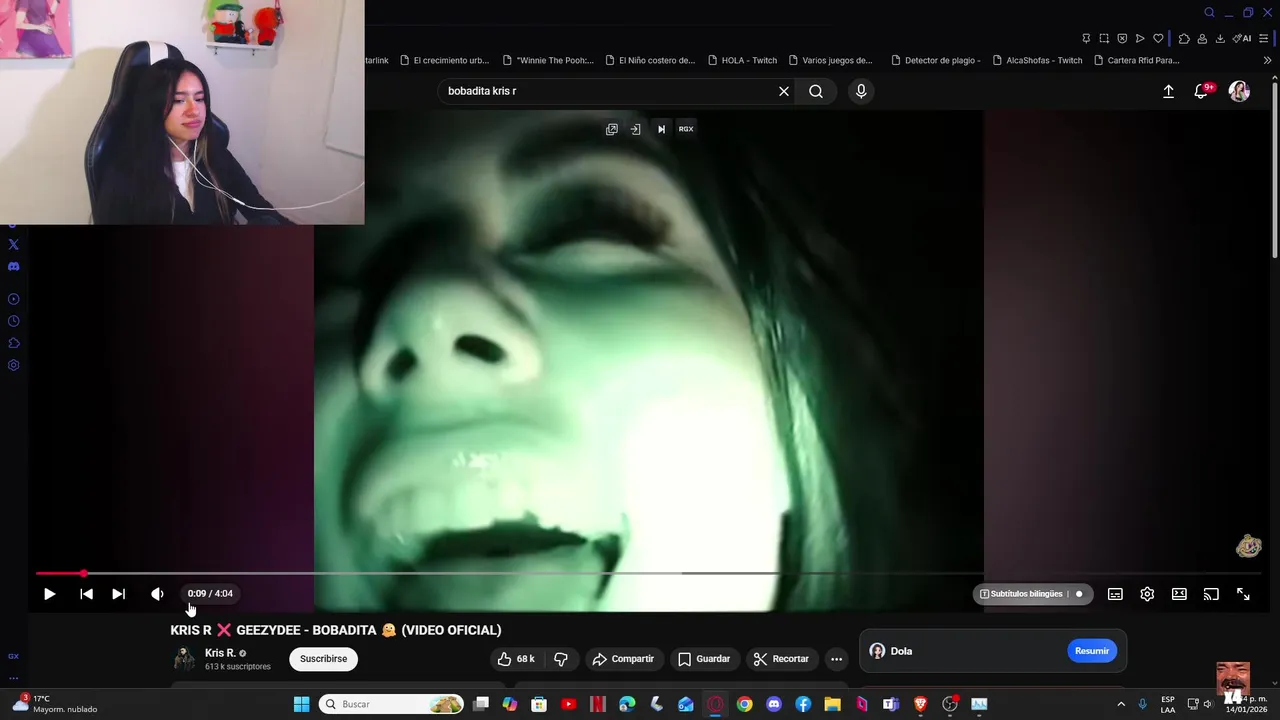Open Windows Start menu
1280x720 pixels.
(x=301, y=704)
